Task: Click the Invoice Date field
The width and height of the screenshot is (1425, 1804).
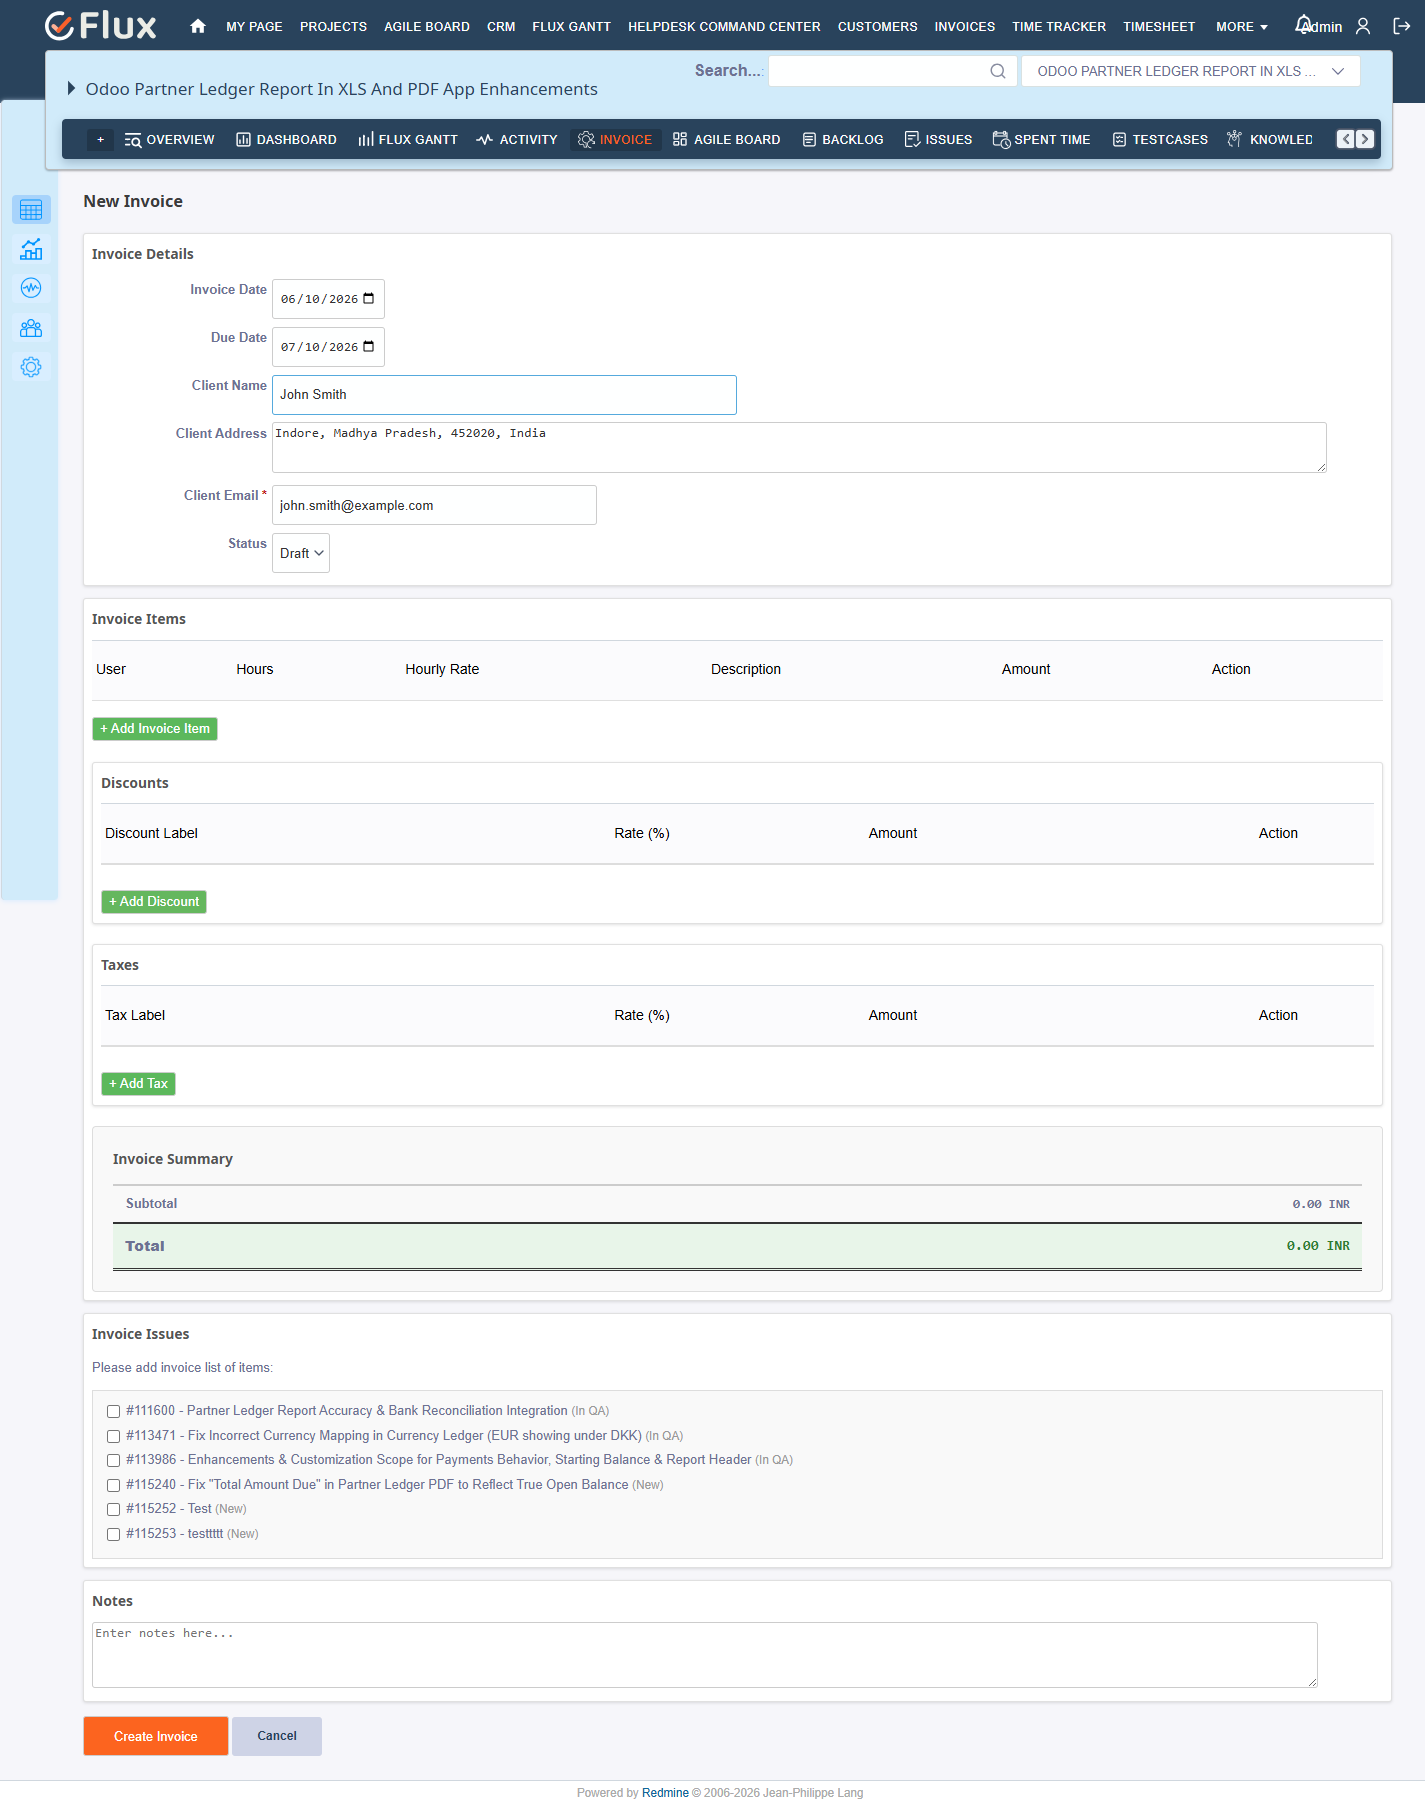Action: coord(328,299)
